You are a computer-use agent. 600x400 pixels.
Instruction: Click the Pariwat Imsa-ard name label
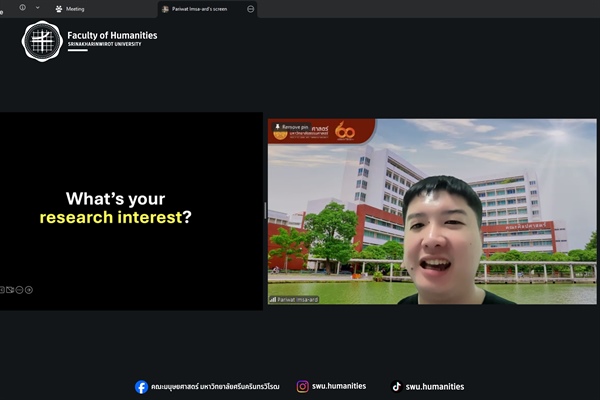tap(297, 299)
